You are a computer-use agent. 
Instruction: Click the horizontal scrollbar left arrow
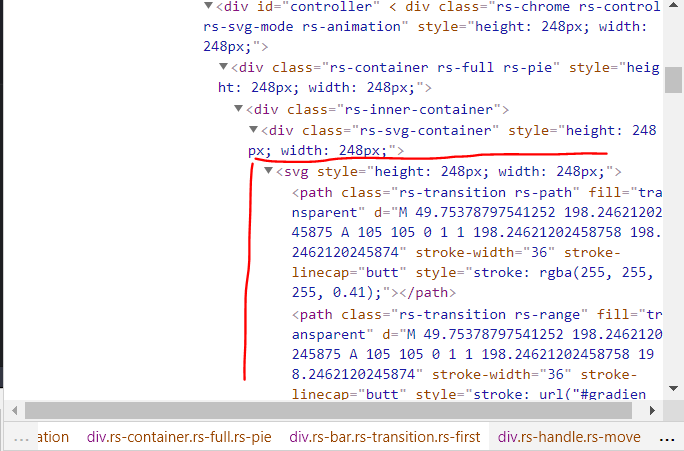14,410
